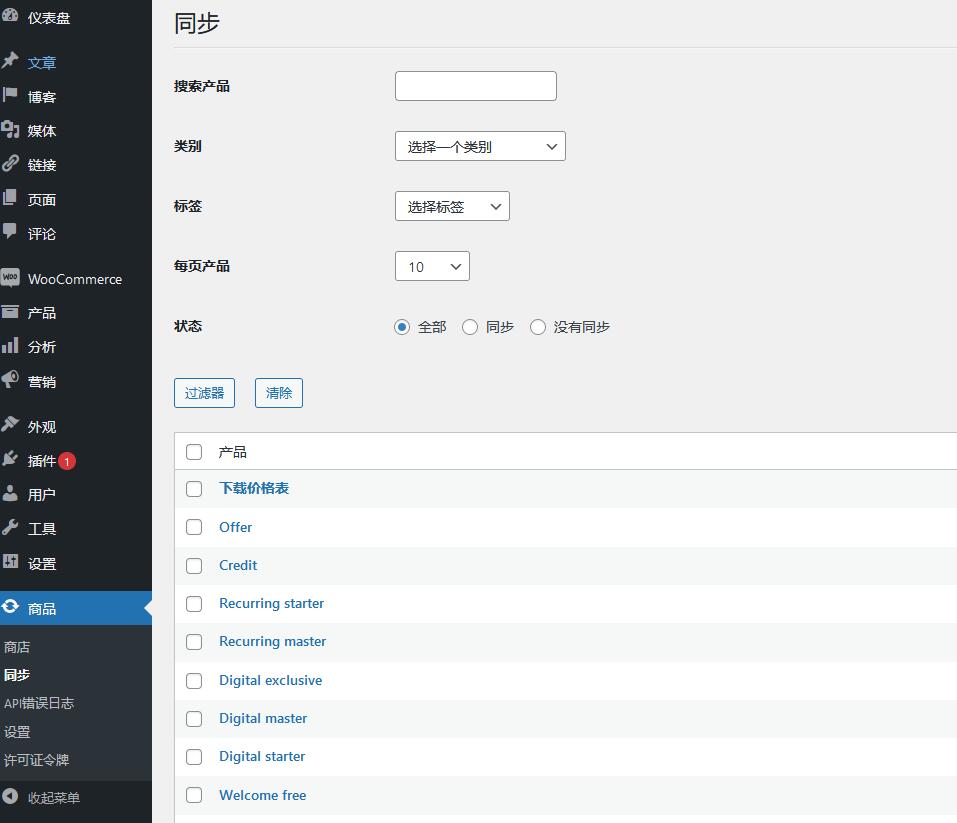Open the WooCommerce menu

(76, 278)
